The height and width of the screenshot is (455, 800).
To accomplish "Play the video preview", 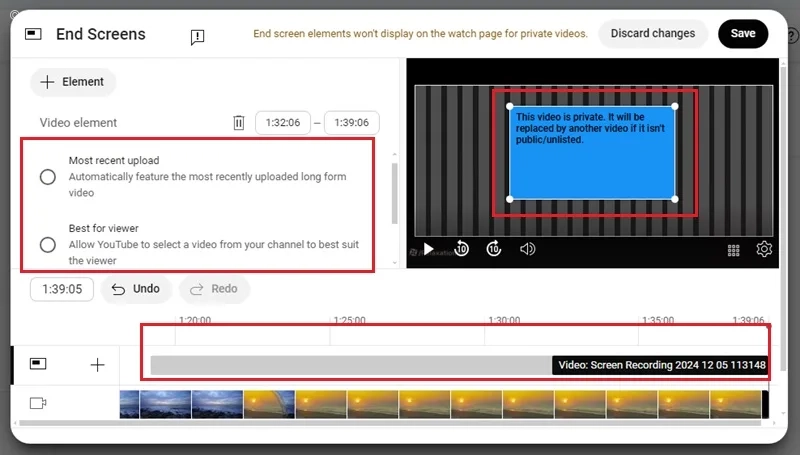I will (429, 249).
